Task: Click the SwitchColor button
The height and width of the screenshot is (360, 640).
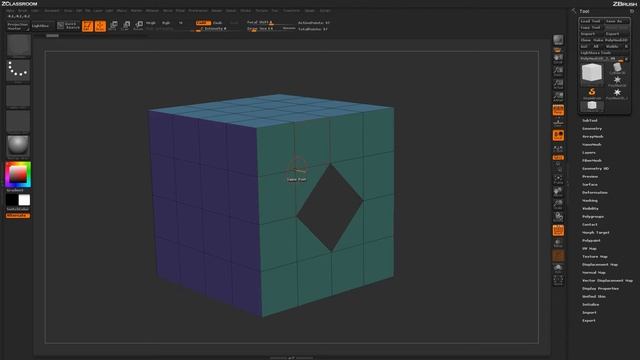Action: [x=18, y=209]
